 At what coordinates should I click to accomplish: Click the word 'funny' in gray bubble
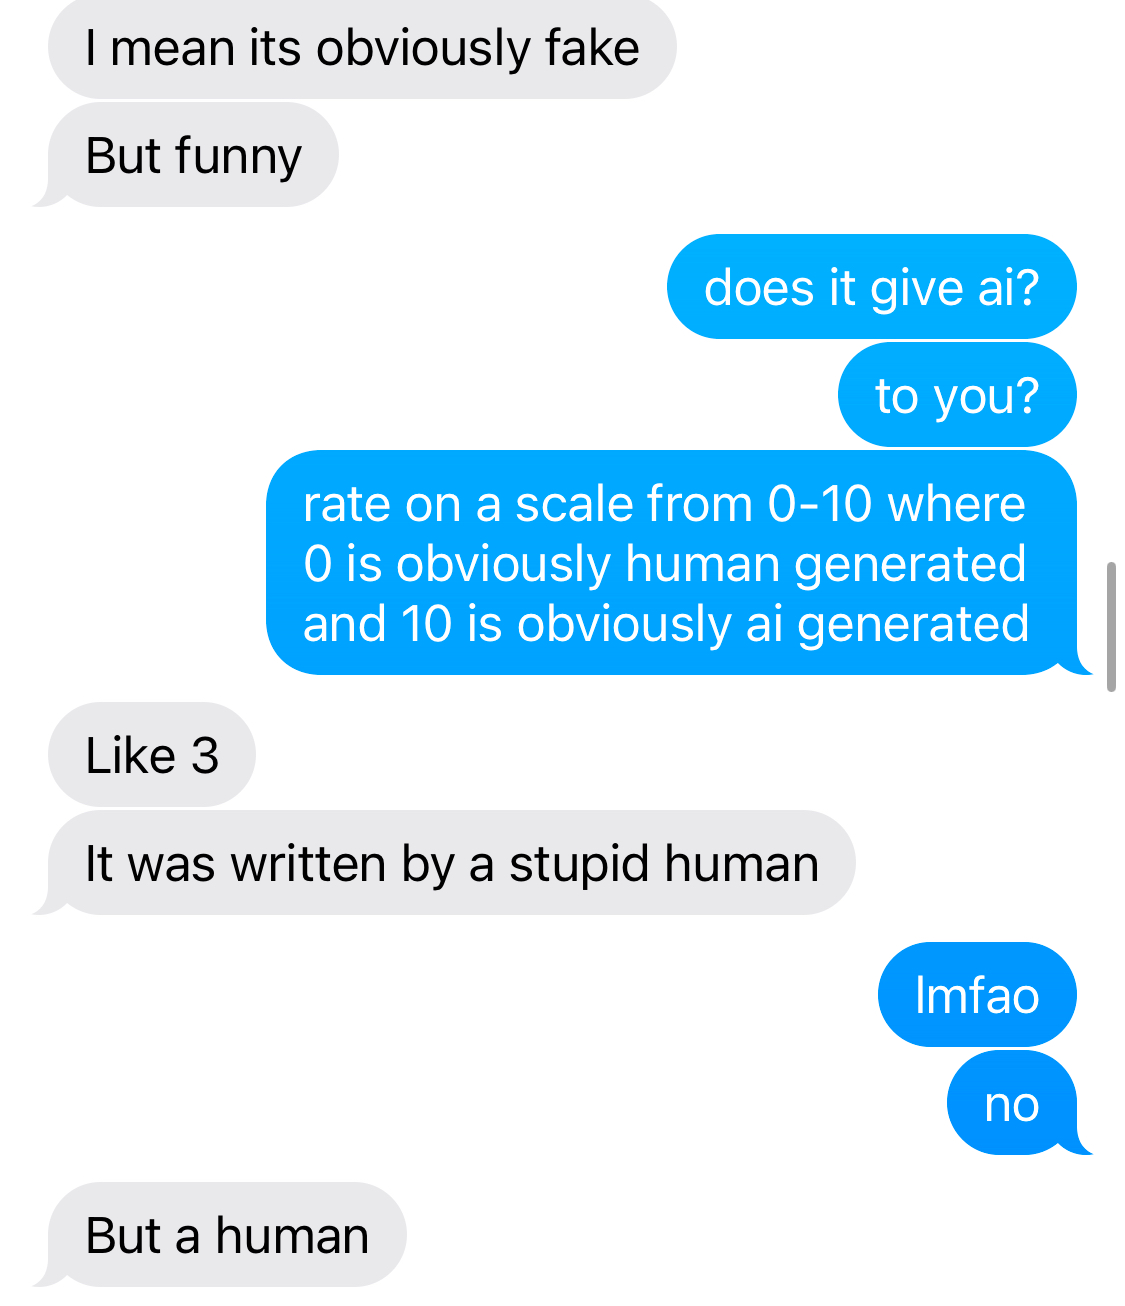click(x=238, y=157)
